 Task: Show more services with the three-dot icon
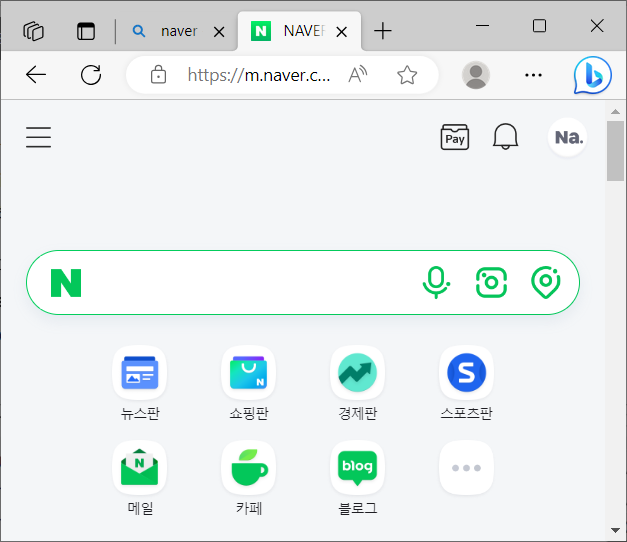[x=466, y=468]
